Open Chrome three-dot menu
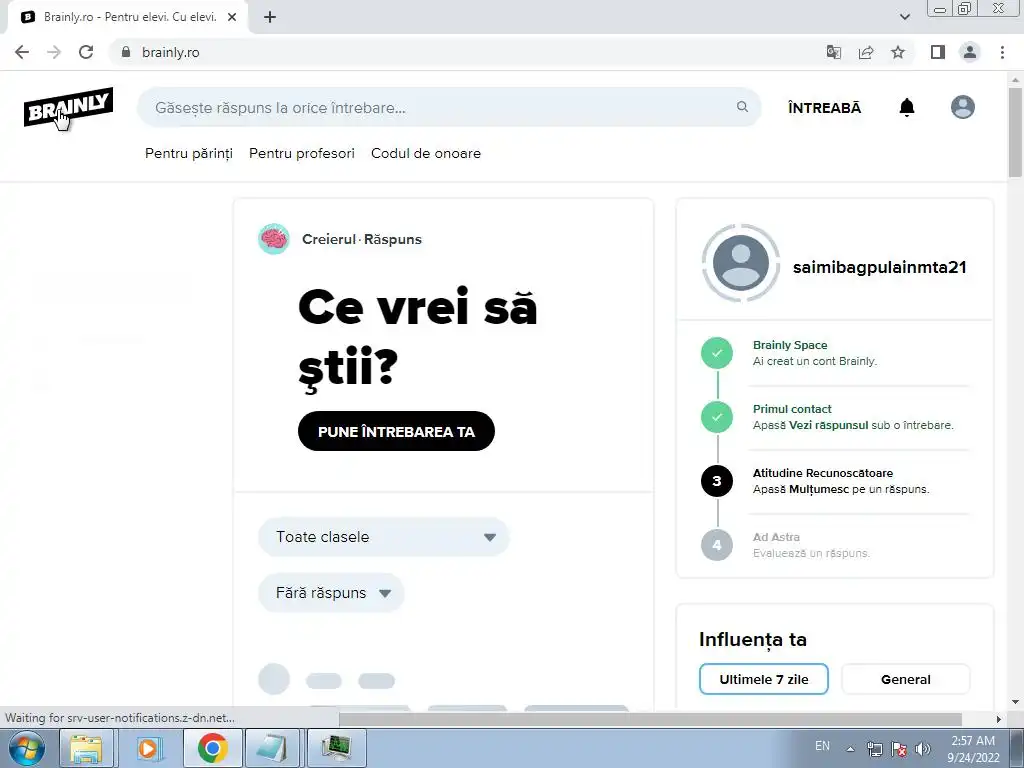This screenshot has height=768, width=1024. 1002,52
